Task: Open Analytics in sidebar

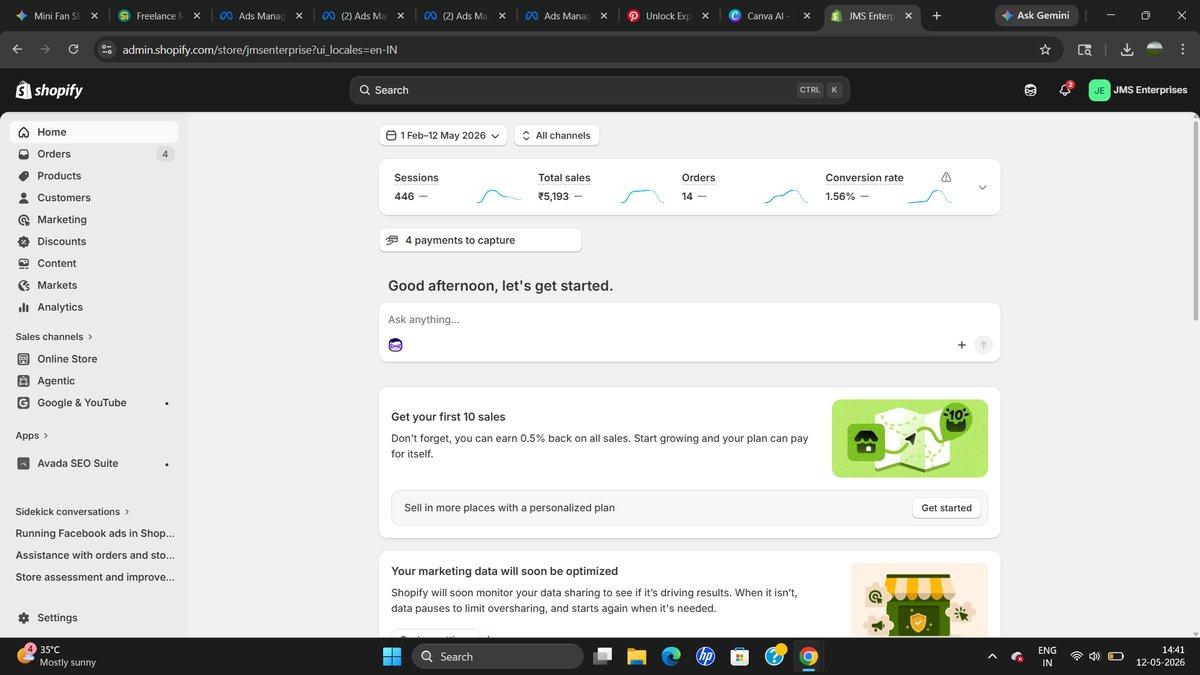Action: [94, 308]
